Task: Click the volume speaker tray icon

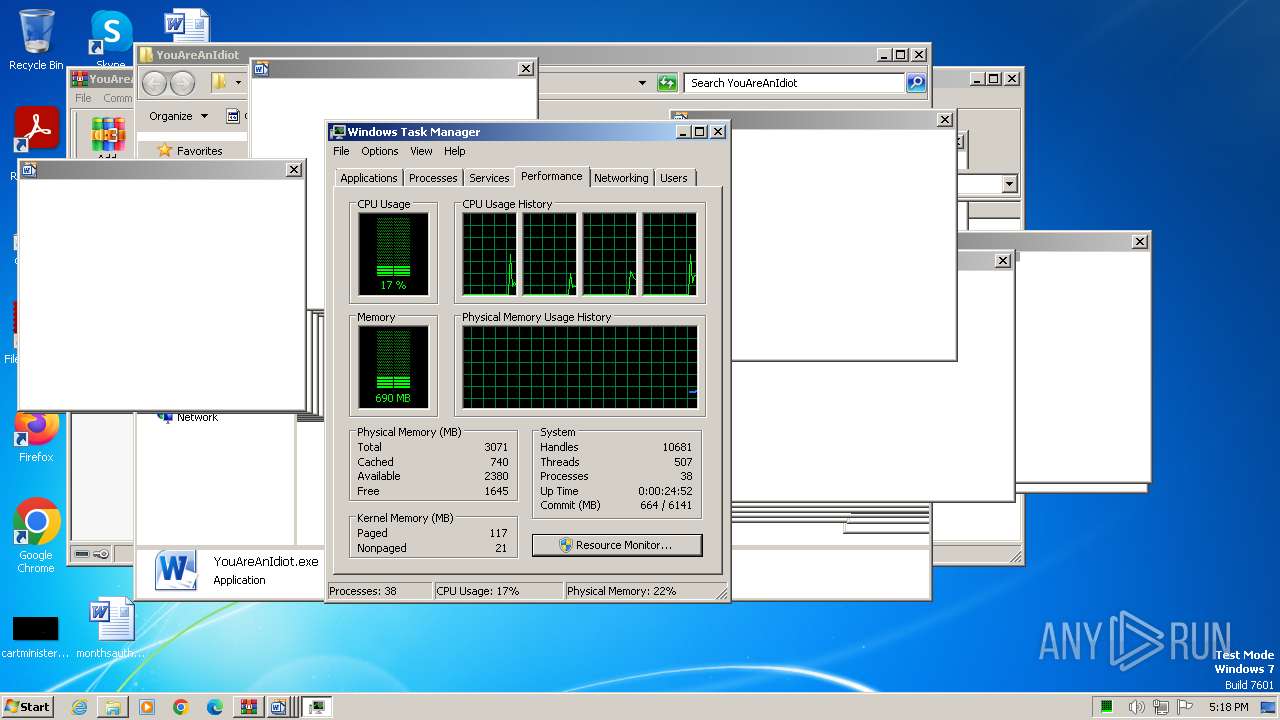Action: coord(1137,707)
